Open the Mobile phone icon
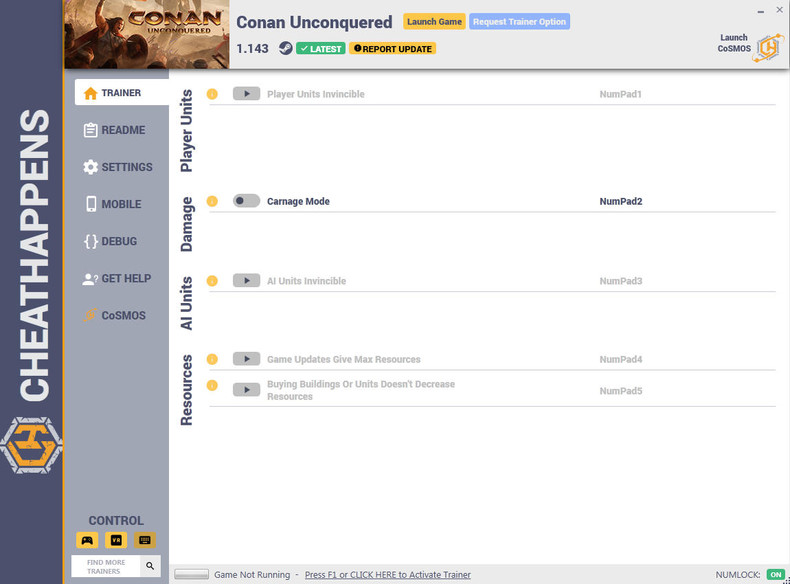This screenshot has height=584, width=790. [91, 204]
